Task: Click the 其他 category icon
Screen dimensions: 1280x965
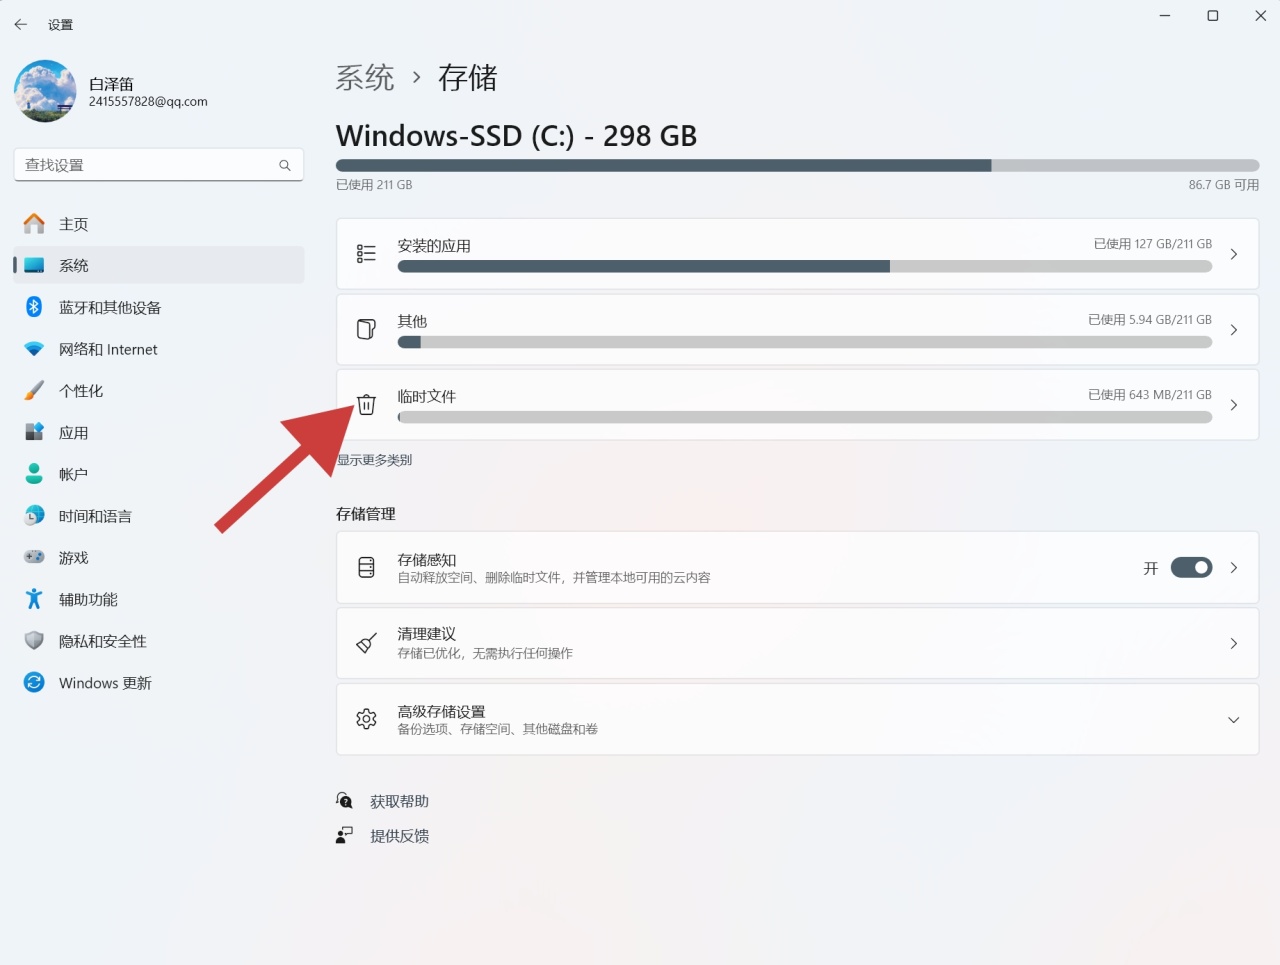Action: click(x=367, y=329)
